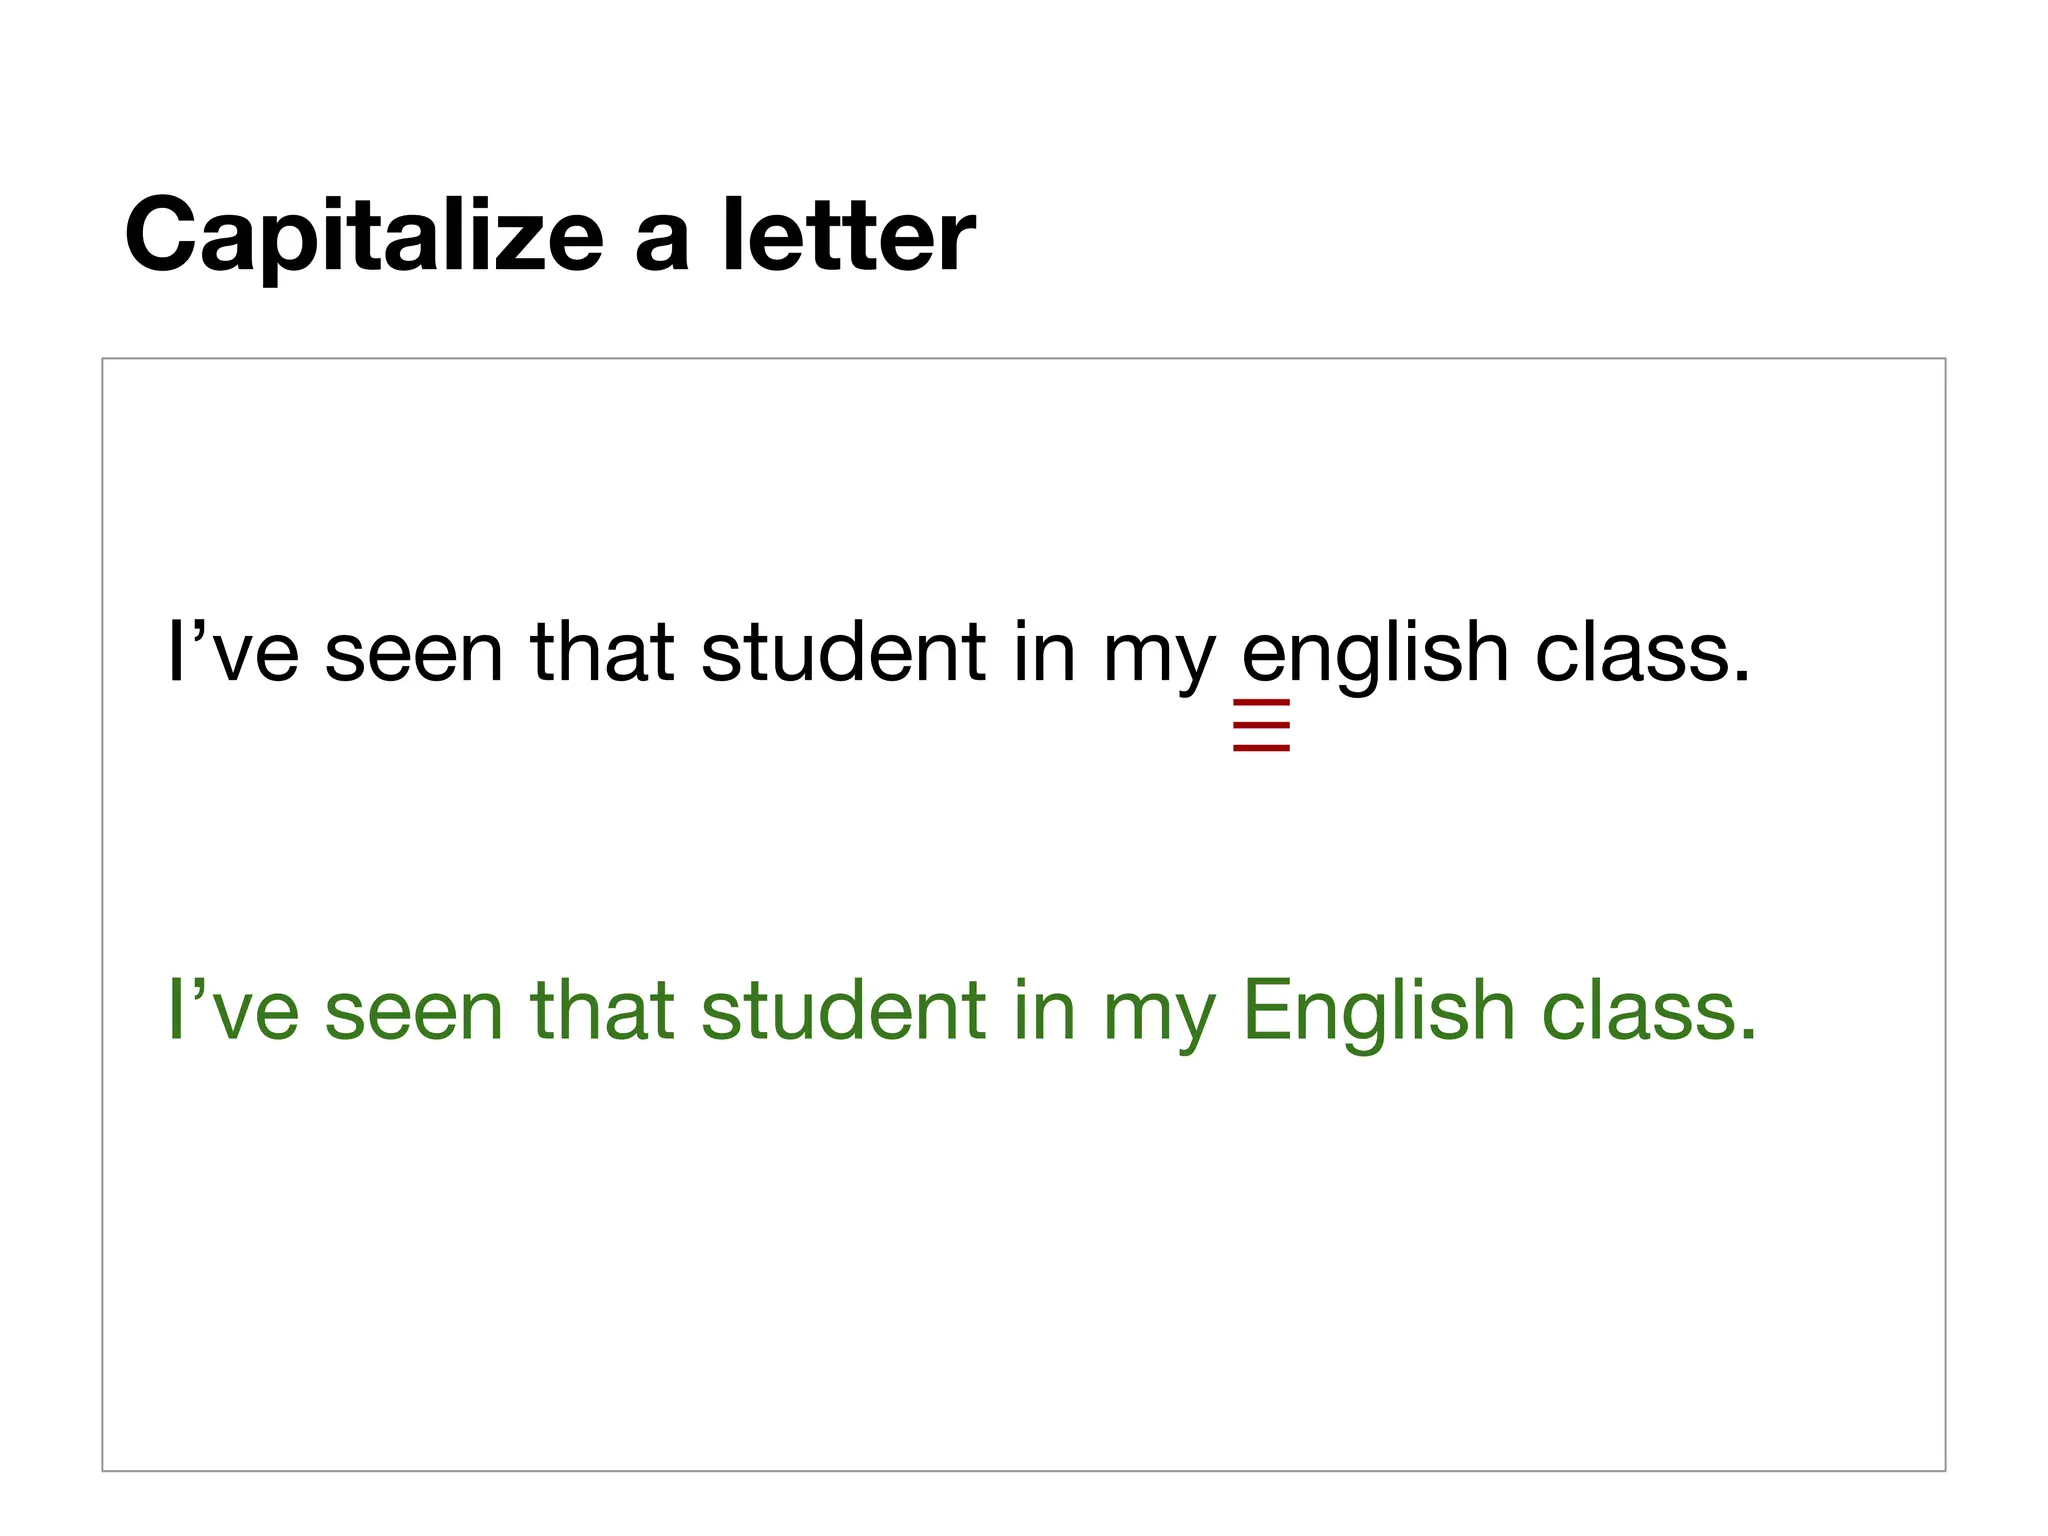Click "in" in the black sentence

point(1044,654)
